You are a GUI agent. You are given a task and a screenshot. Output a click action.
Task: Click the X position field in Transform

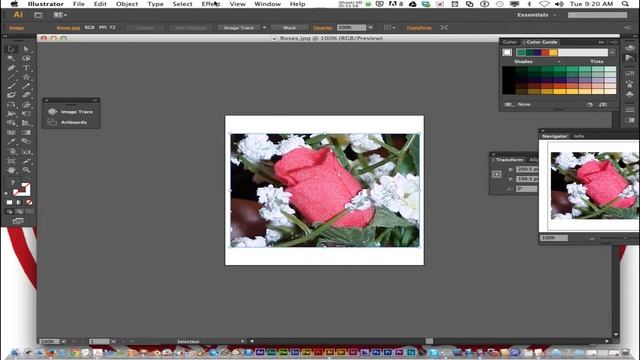[527, 169]
